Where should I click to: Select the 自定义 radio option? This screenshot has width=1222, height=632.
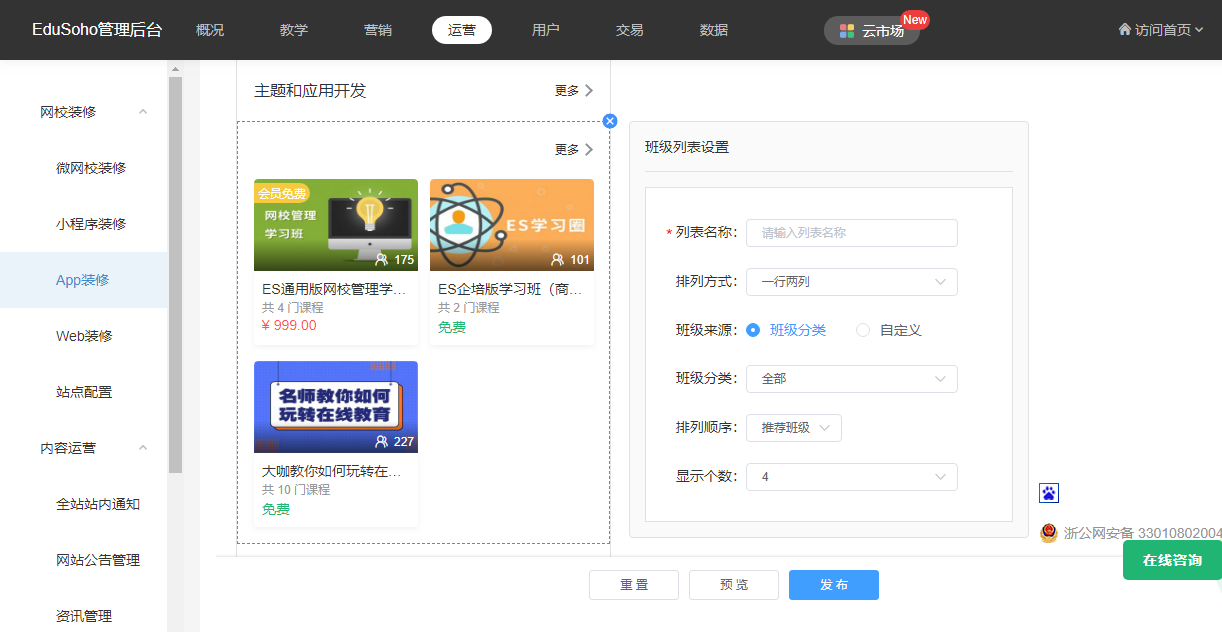[x=863, y=330]
